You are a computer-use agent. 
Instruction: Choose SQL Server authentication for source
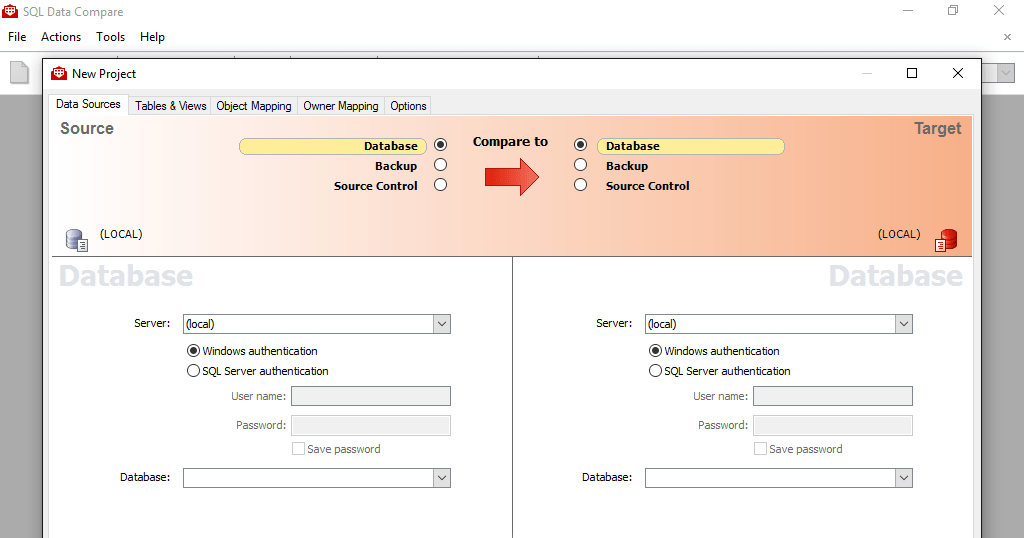tap(194, 371)
